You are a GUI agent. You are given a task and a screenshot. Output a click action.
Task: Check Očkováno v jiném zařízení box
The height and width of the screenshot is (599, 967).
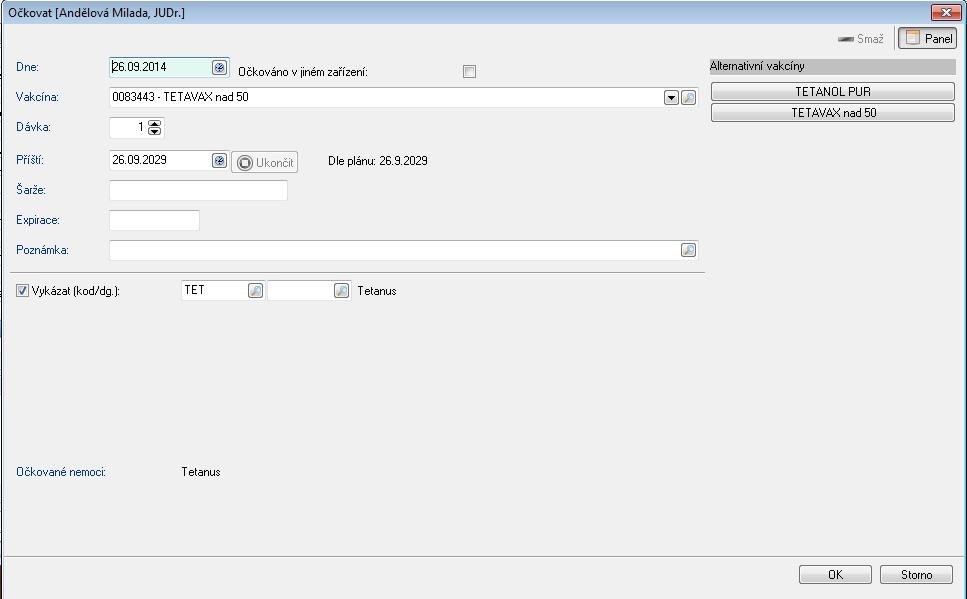pyautogui.click(x=469, y=72)
